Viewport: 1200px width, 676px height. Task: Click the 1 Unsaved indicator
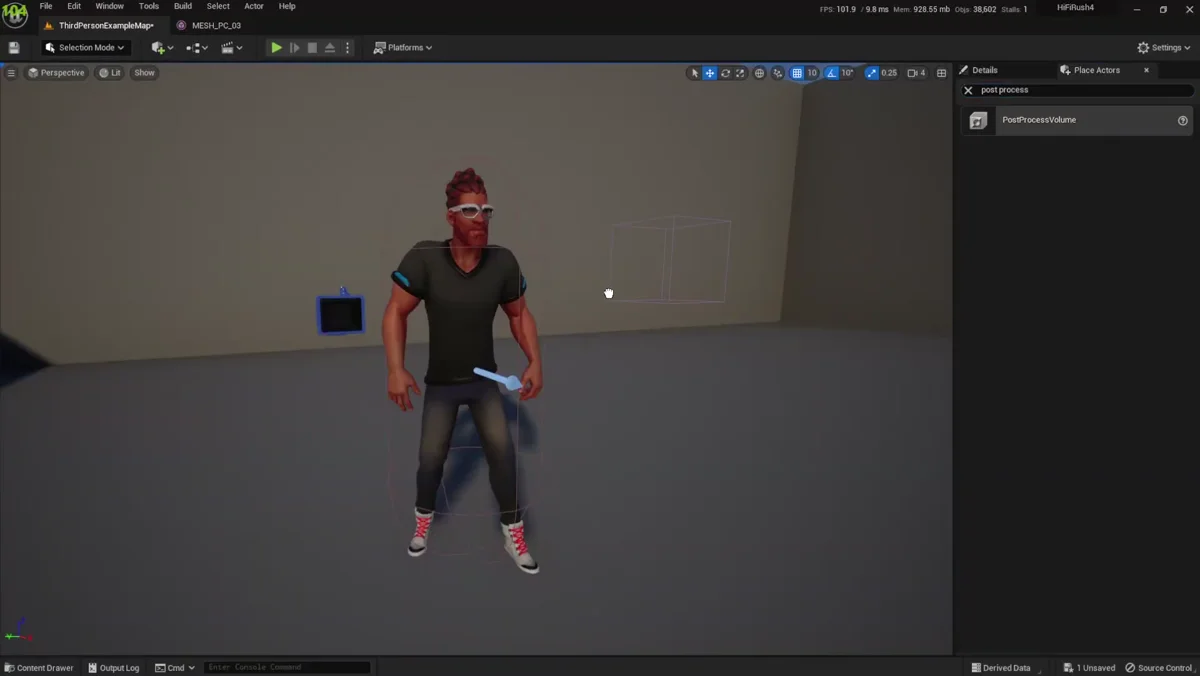[1089, 667]
